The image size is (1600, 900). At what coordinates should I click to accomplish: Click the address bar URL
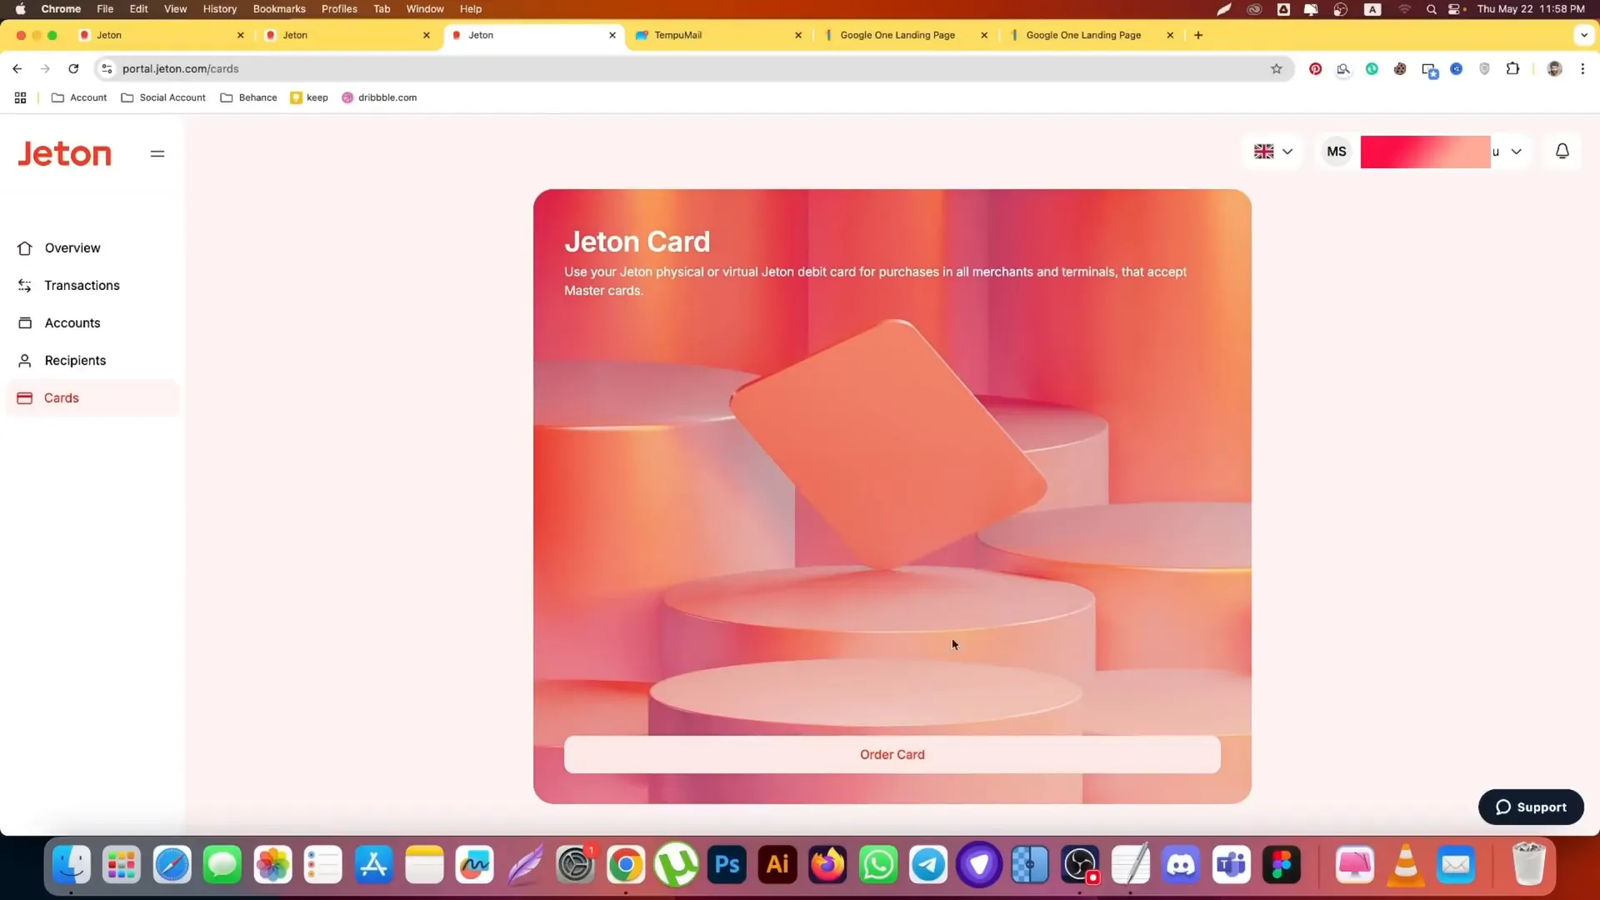tap(180, 69)
